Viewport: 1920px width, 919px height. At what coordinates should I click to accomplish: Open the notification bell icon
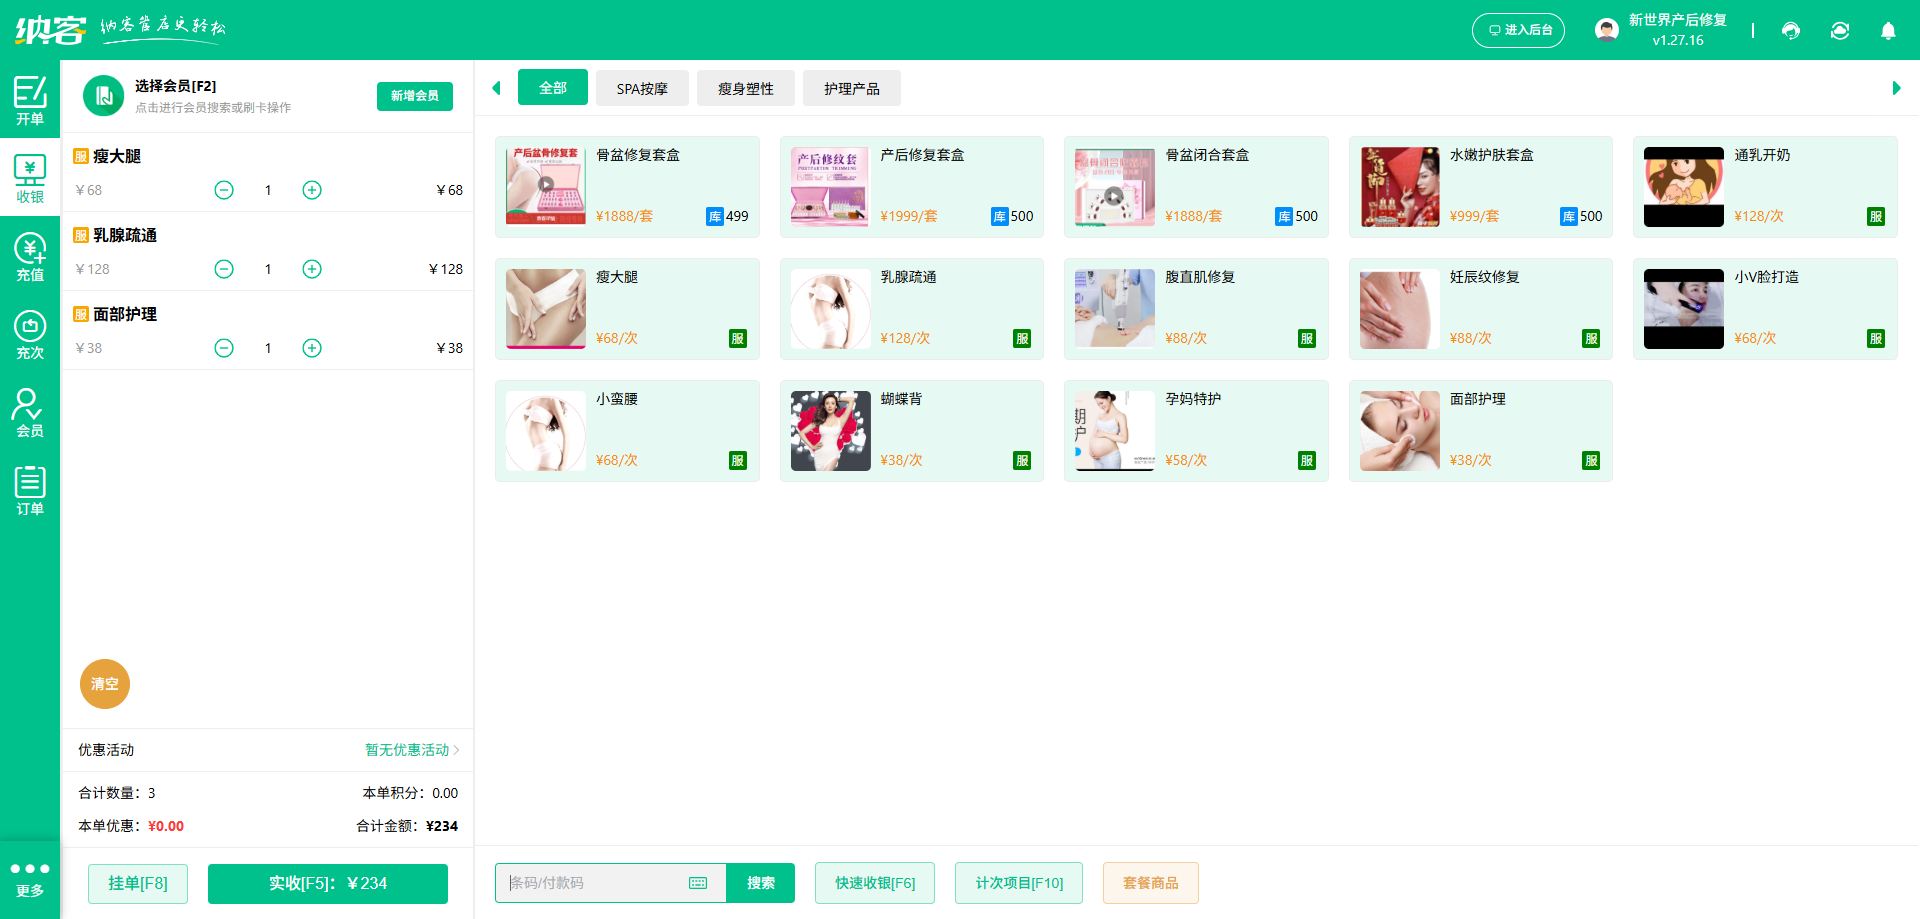[1888, 31]
